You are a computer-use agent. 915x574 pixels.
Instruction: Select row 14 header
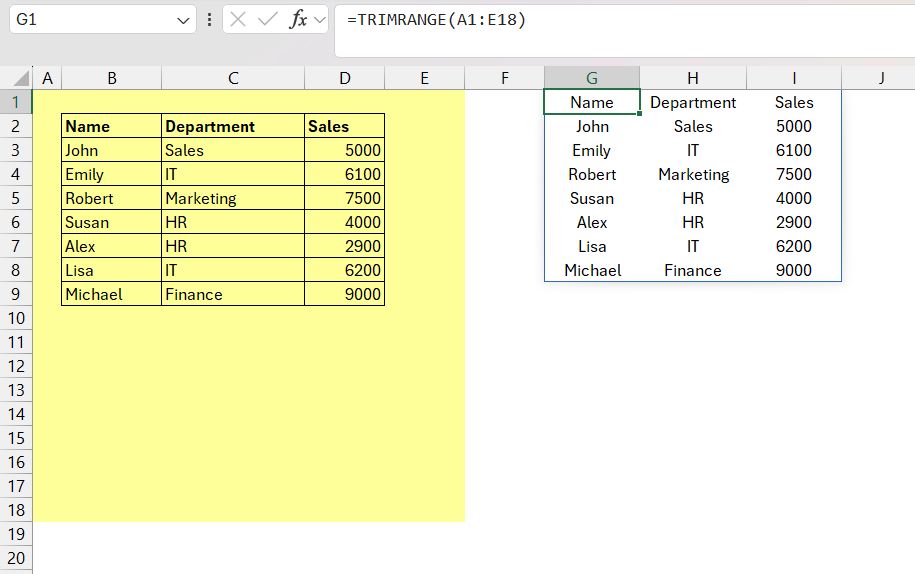(16, 414)
